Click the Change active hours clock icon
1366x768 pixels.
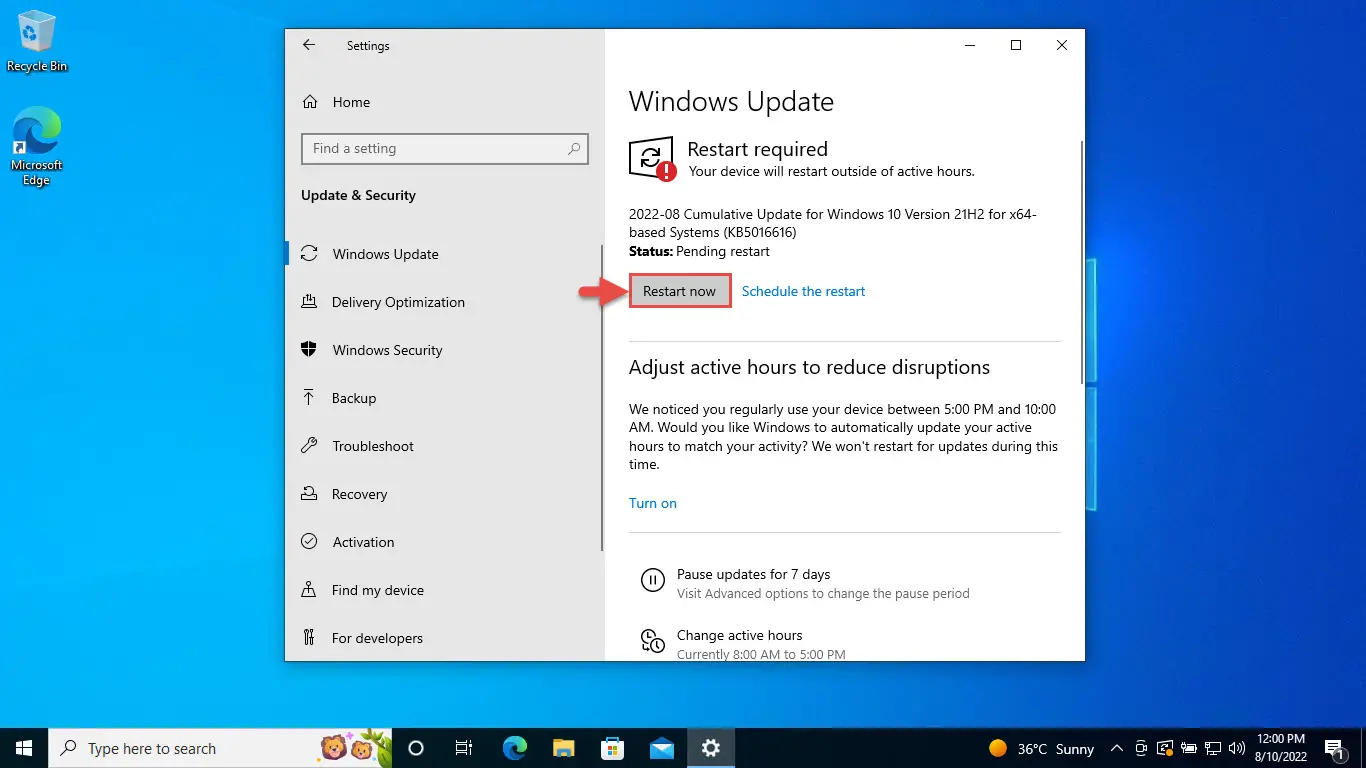[652, 641]
